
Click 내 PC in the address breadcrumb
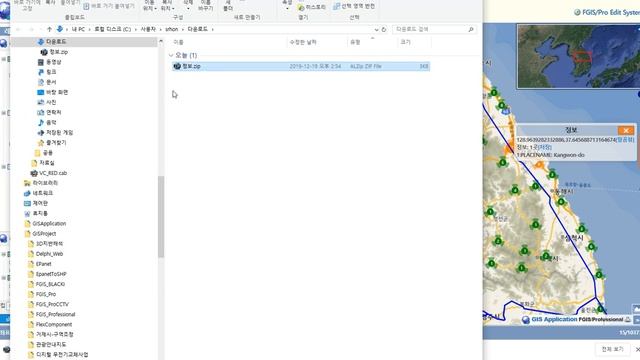tap(78, 29)
